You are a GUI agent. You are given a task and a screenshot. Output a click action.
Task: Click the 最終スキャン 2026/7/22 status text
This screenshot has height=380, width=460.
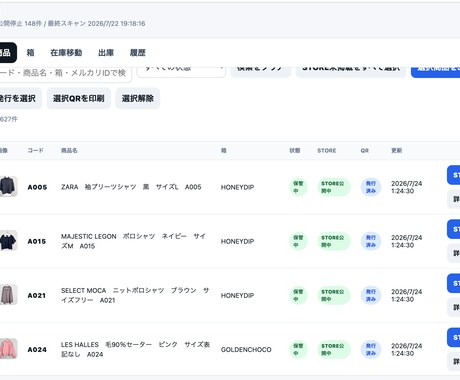pos(97,23)
